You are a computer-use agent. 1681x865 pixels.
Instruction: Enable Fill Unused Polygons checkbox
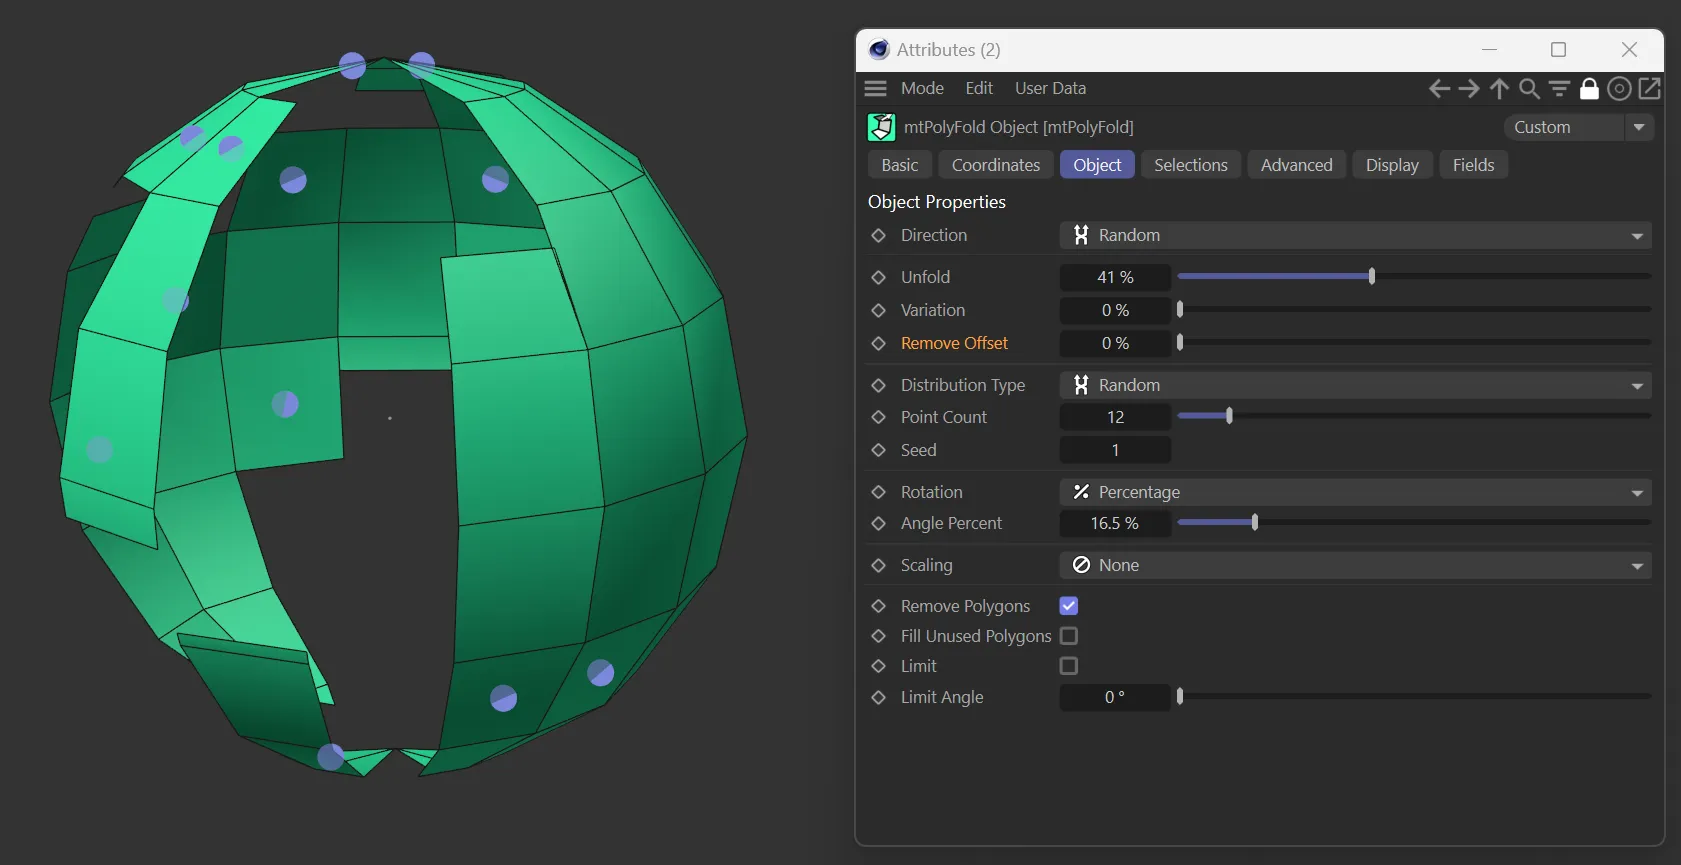[1069, 636]
